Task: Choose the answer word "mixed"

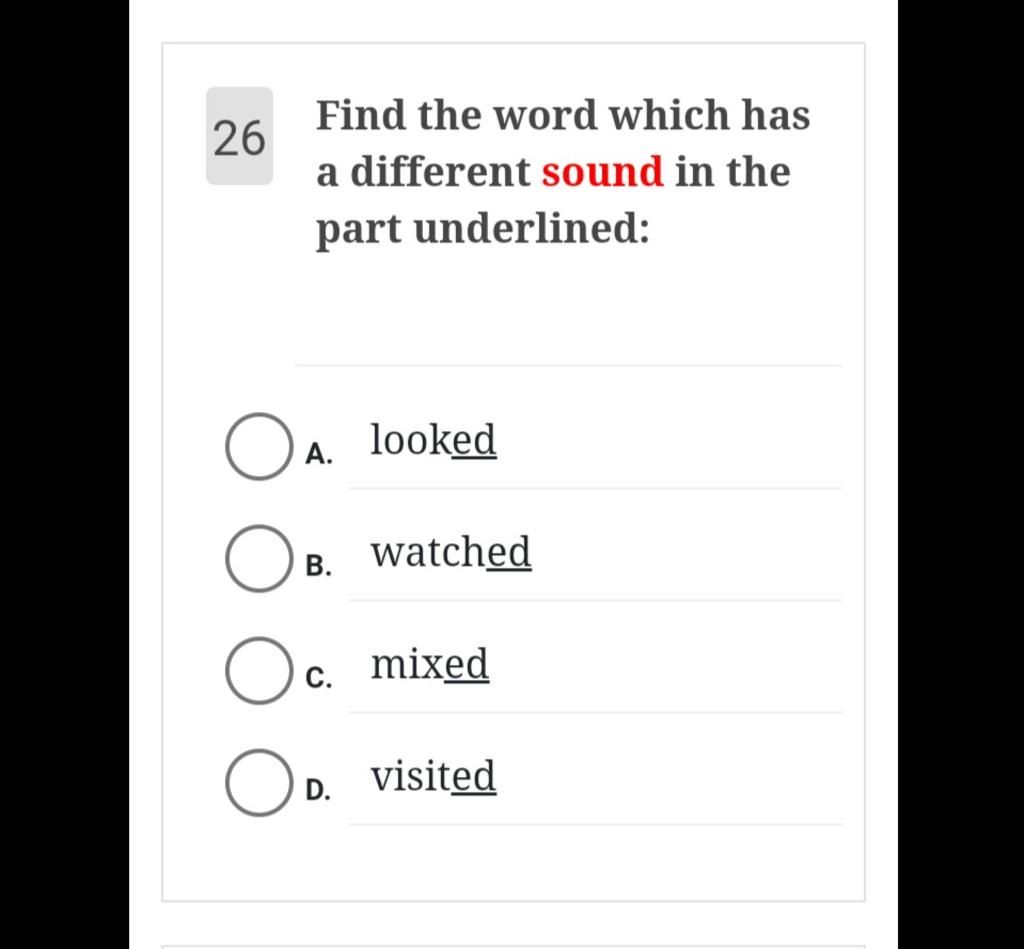Action: point(430,664)
